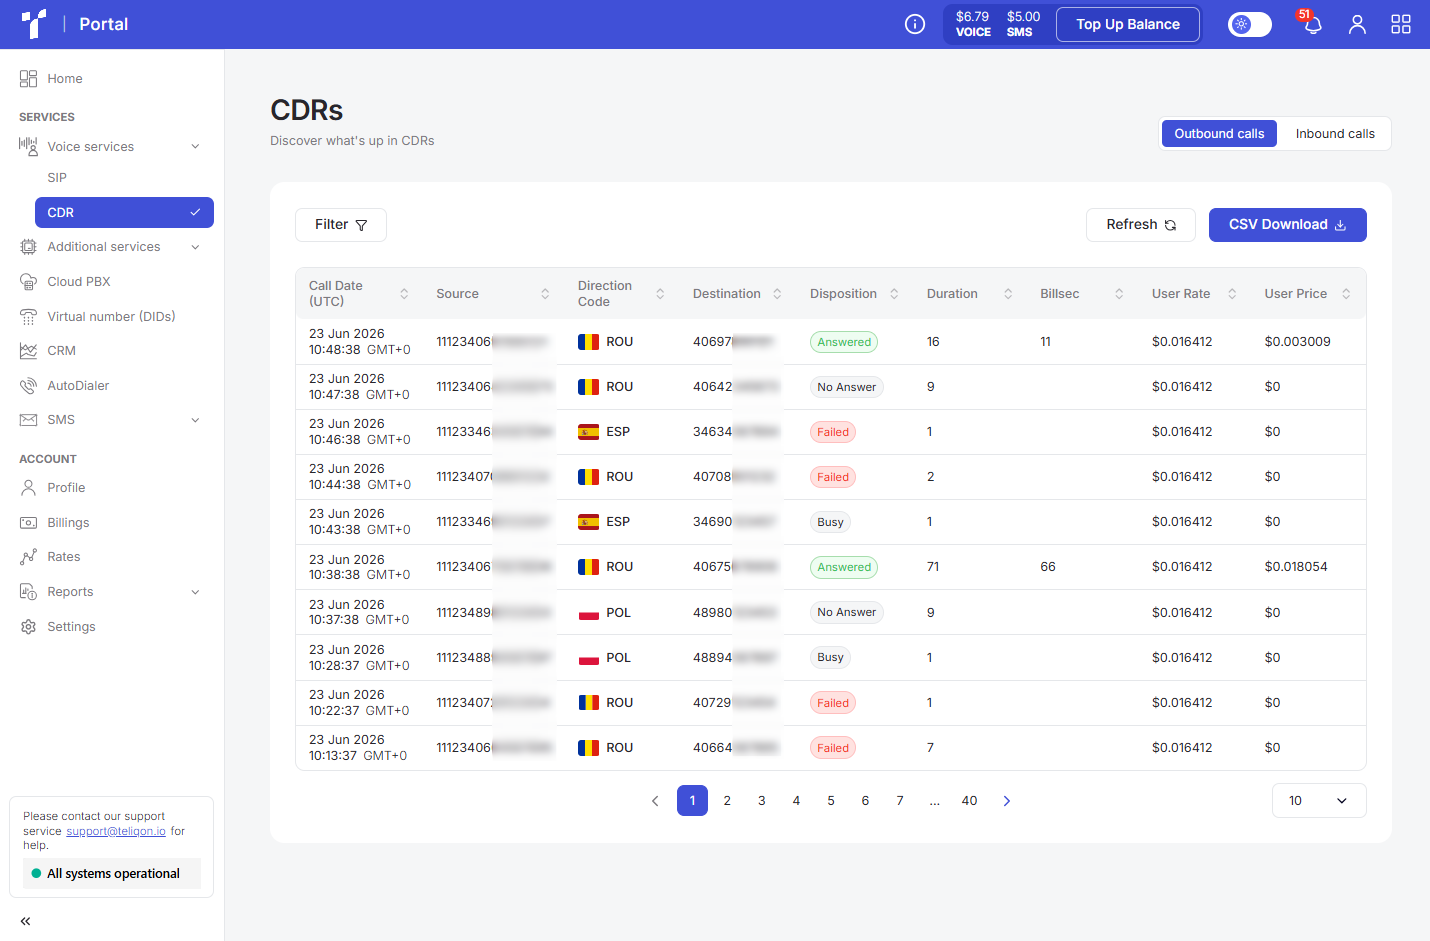Click POL direction in 10:37:38 row

(605, 613)
